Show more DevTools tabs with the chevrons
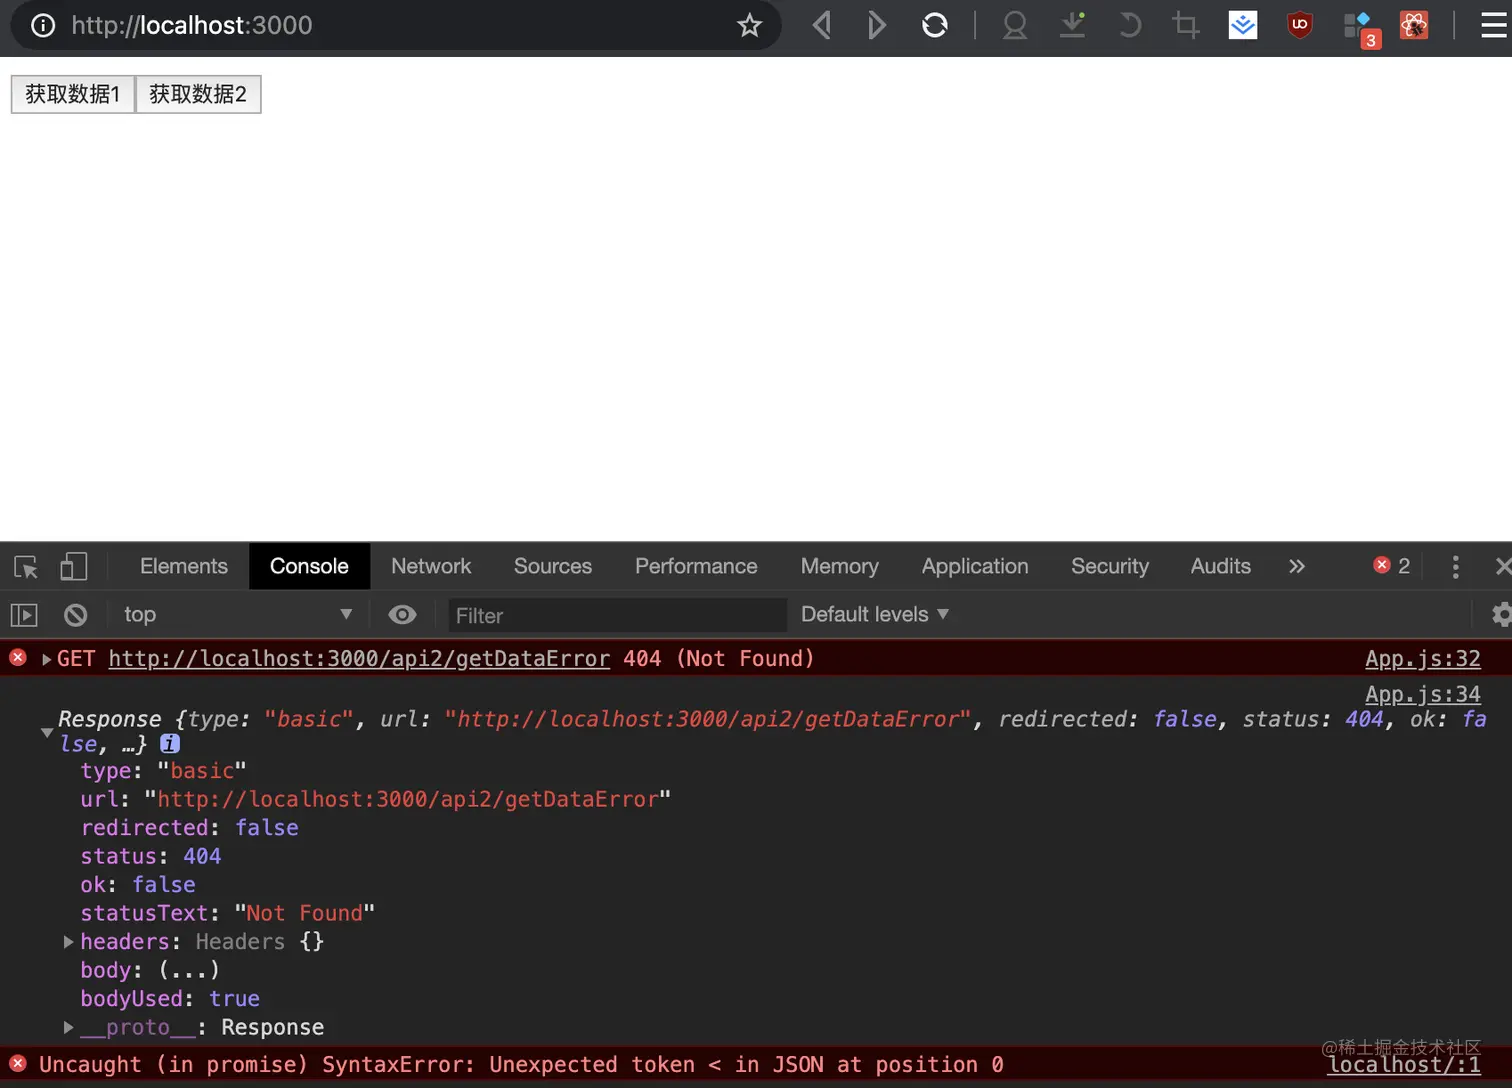 pos(1297,566)
